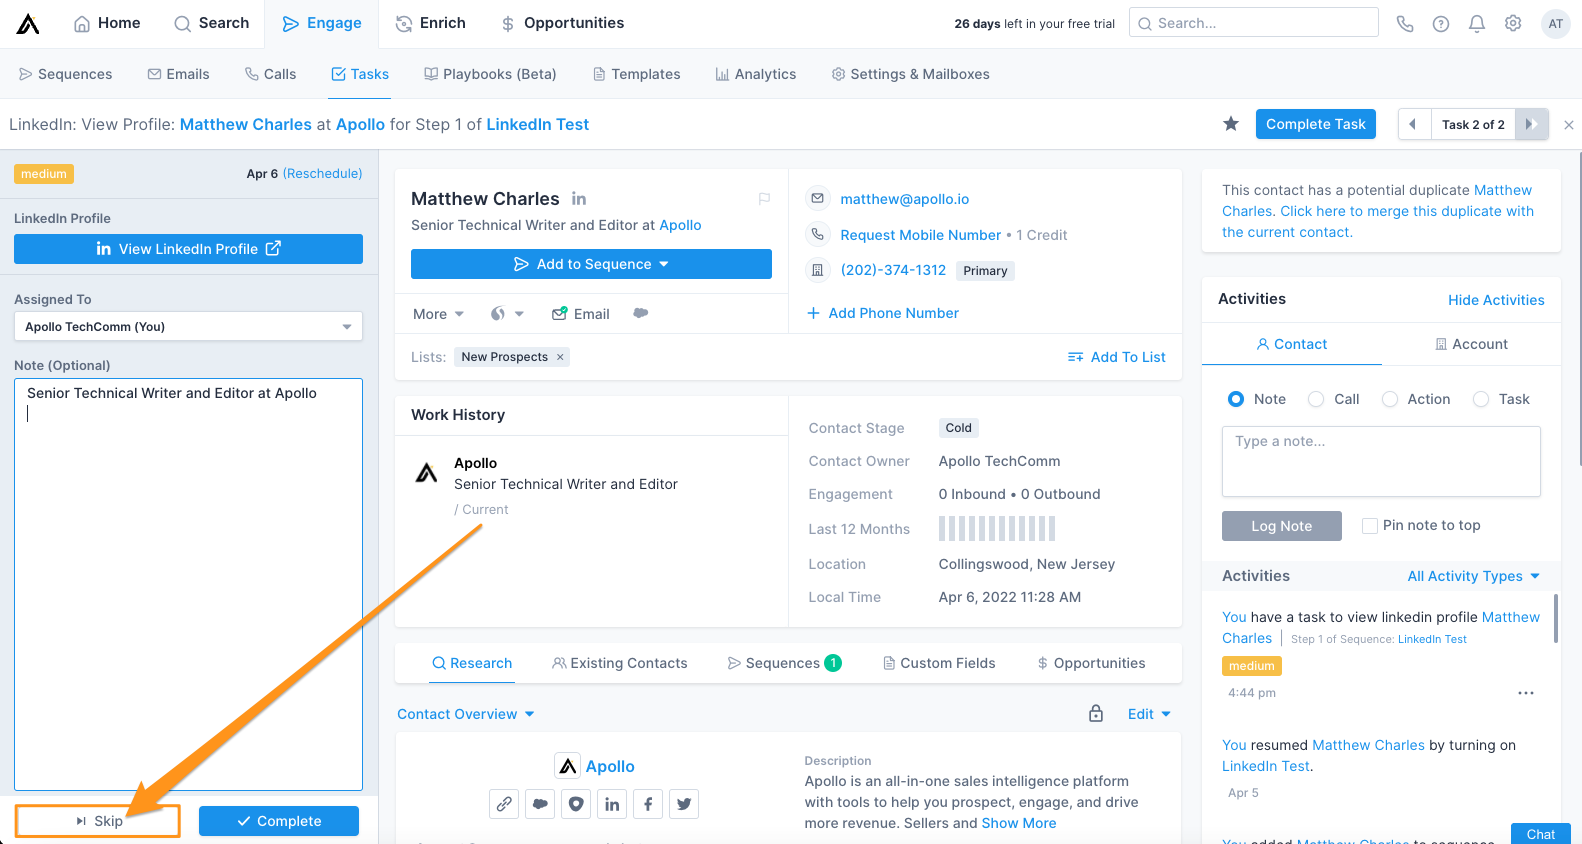Click the phone icon by Request Mobile Number
Viewport: 1582px width, 844px height.
point(818,234)
